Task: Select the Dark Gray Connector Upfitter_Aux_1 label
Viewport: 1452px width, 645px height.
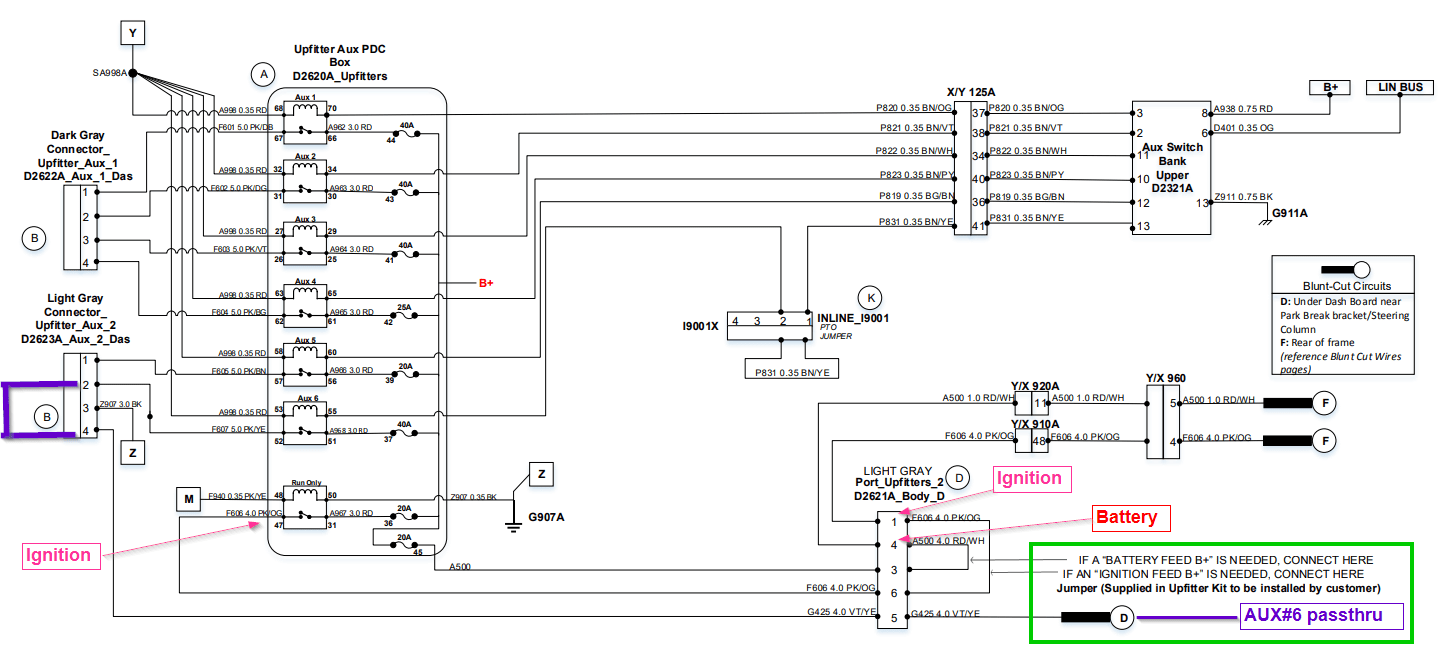Action: (79, 155)
